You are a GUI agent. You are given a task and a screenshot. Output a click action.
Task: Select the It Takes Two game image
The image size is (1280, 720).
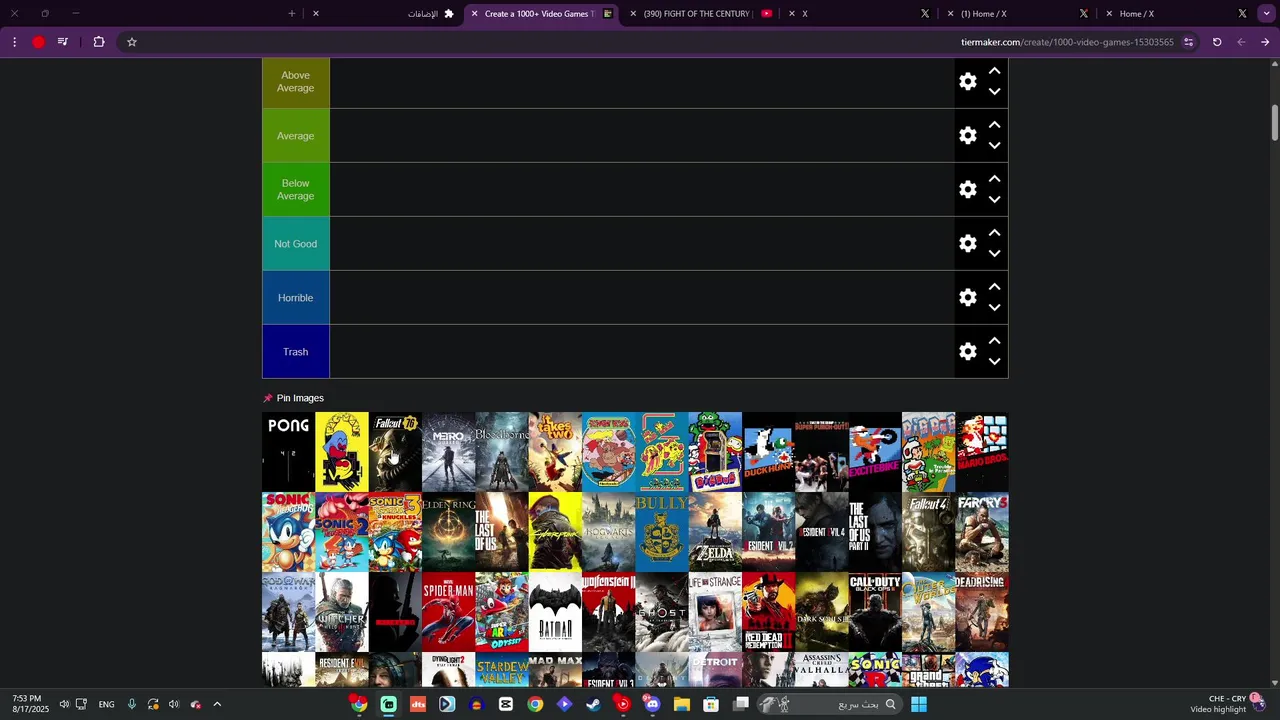(x=555, y=452)
